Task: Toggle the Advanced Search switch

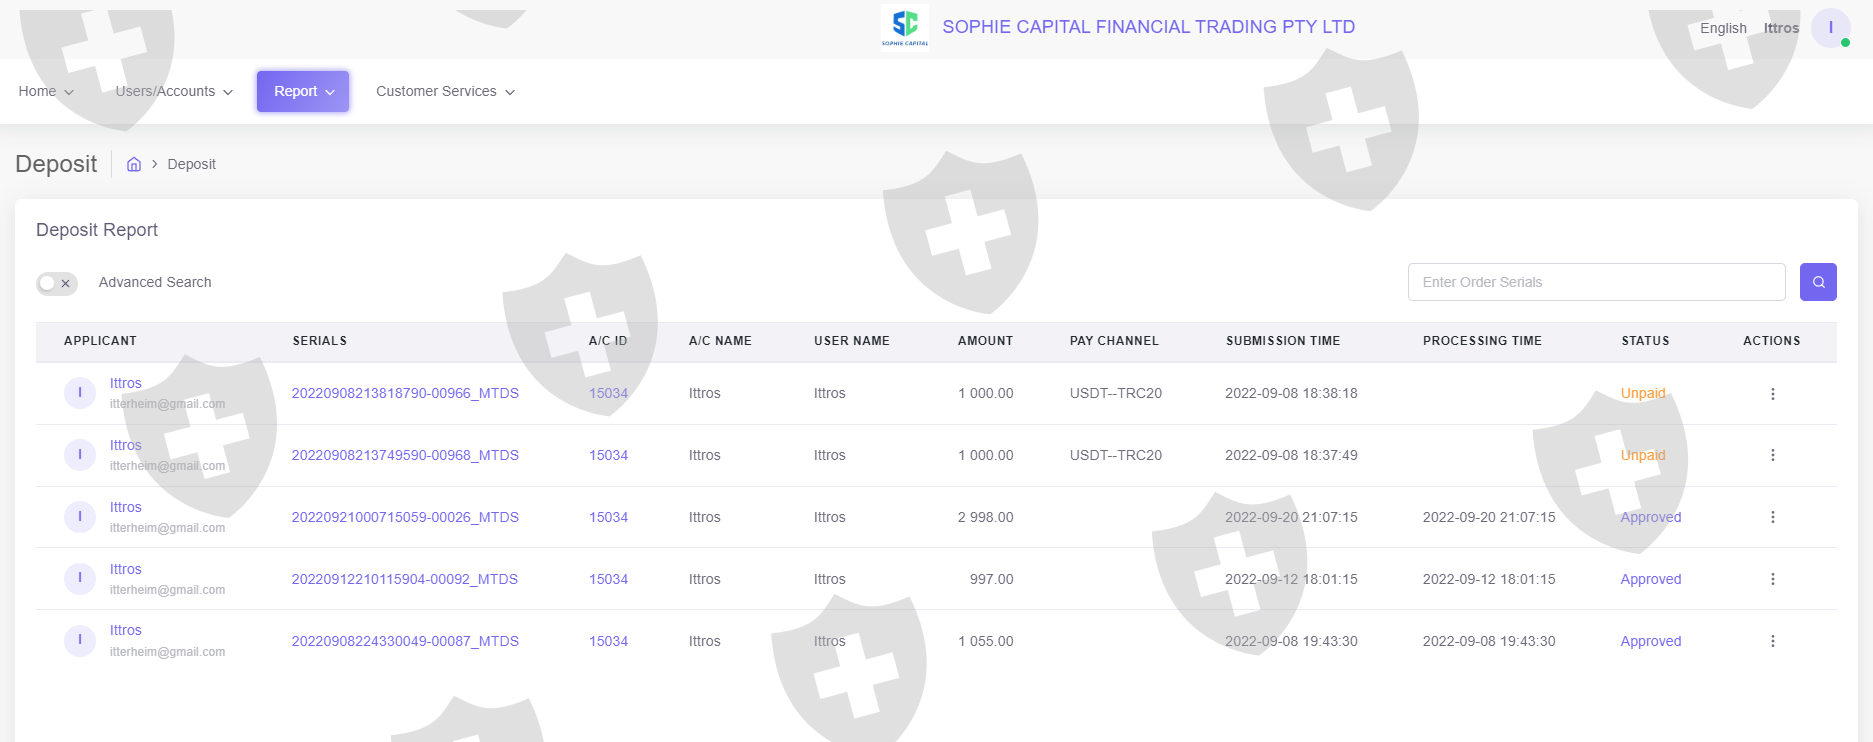Action: (57, 283)
